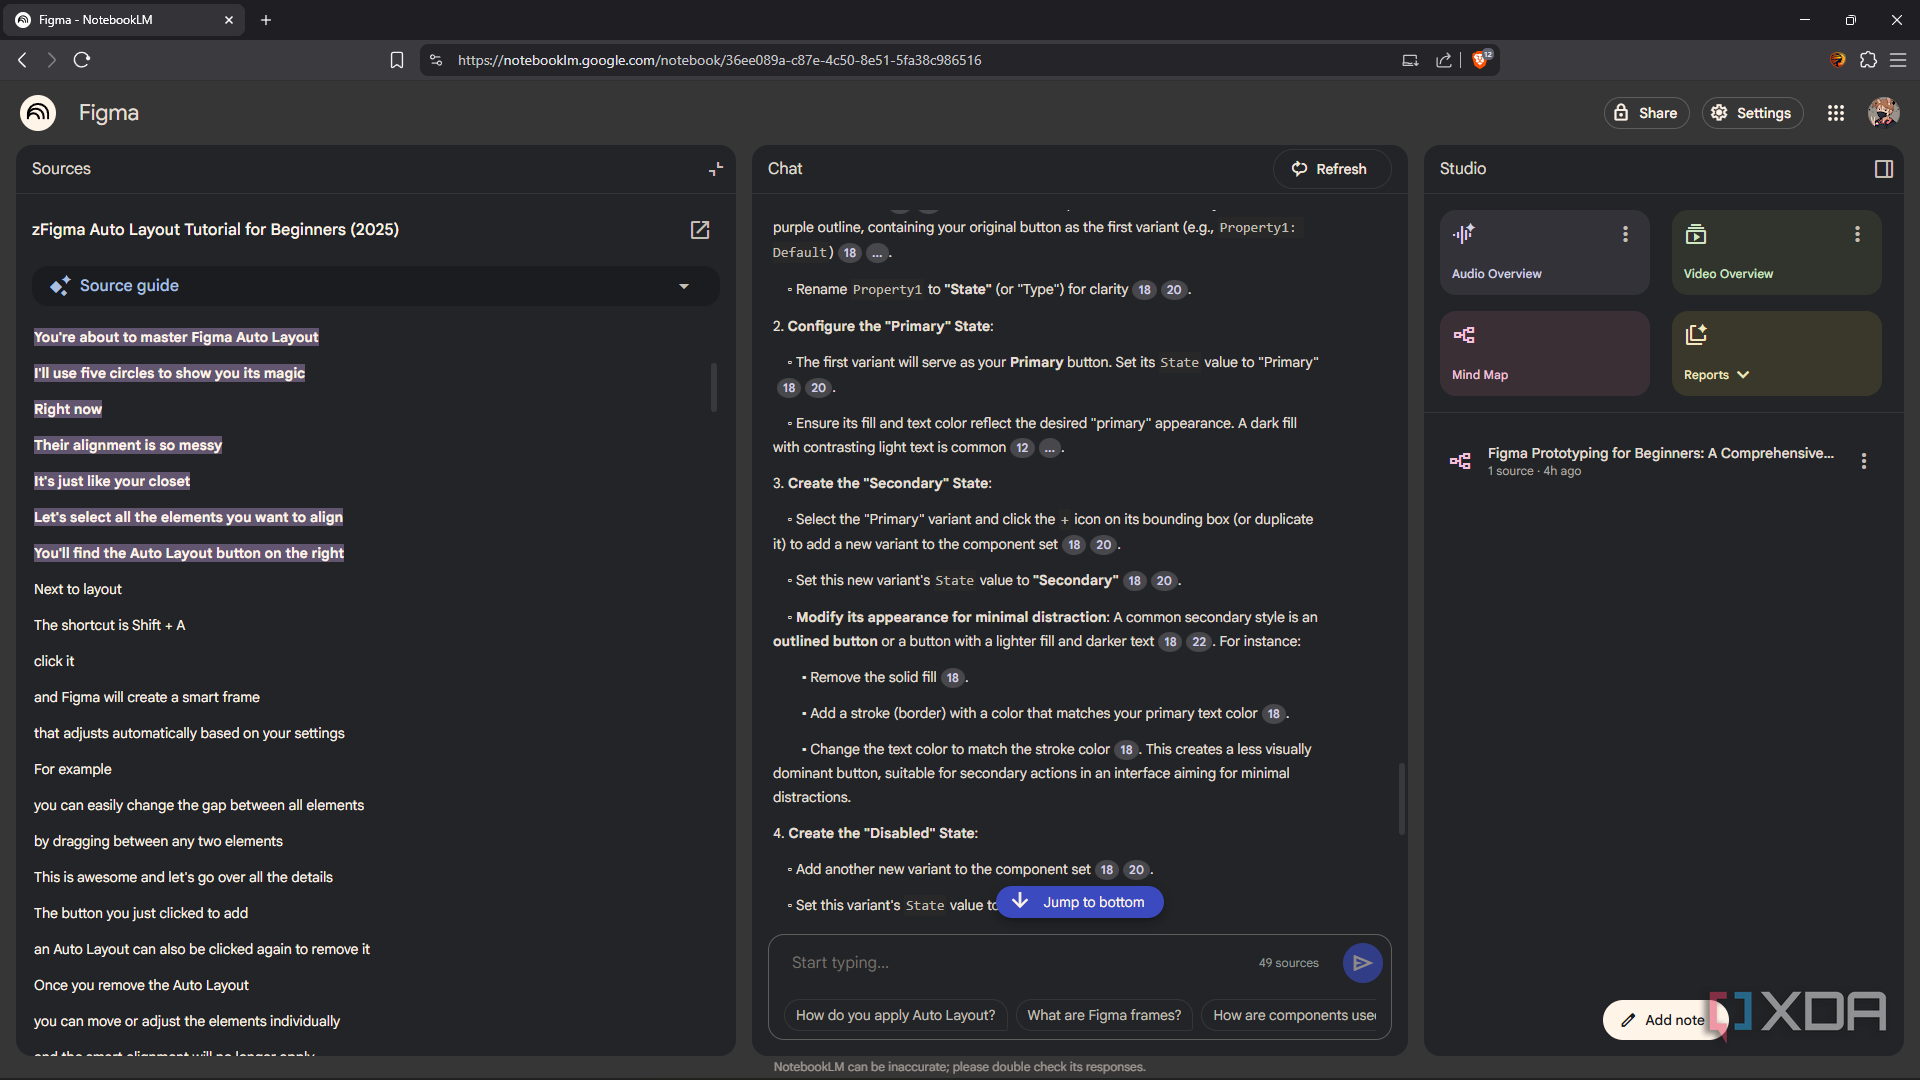Click citation 12 after 'light text is common'
The height and width of the screenshot is (1080, 1920).
tap(1021, 448)
